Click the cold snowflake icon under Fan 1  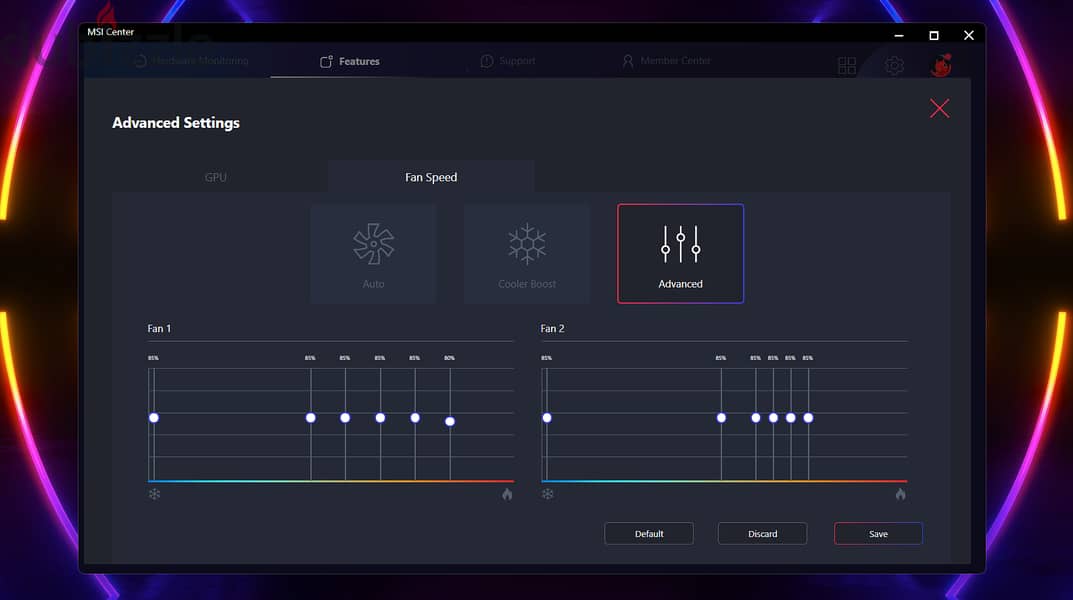[x=155, y=494]
